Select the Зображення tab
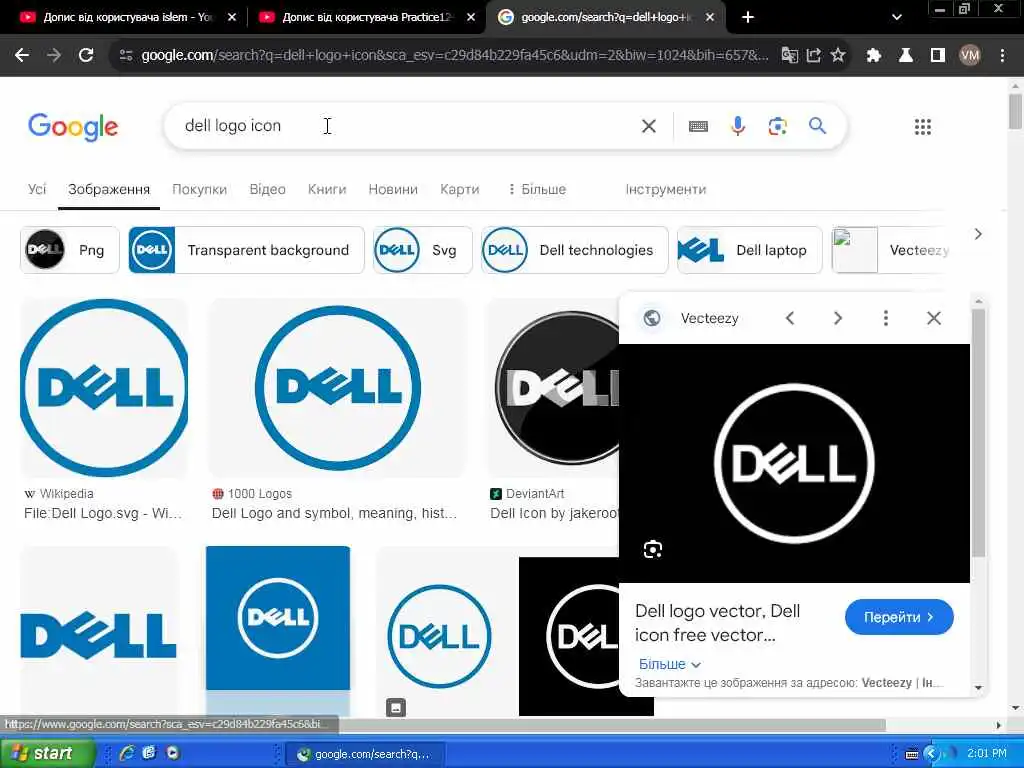This screenshot has width=1024, height=768. pyautogui.click(x=109, y=189)
